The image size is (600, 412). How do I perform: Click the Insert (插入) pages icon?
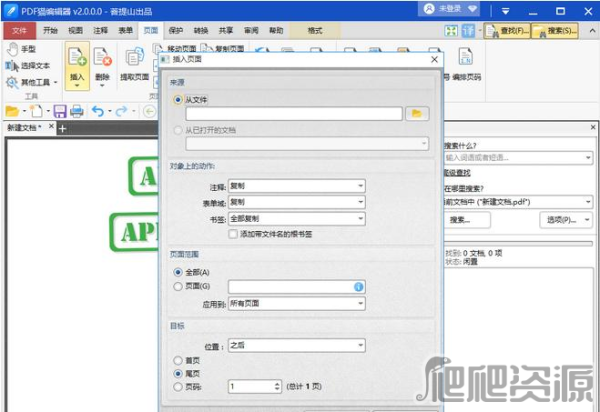coord(77,64)
